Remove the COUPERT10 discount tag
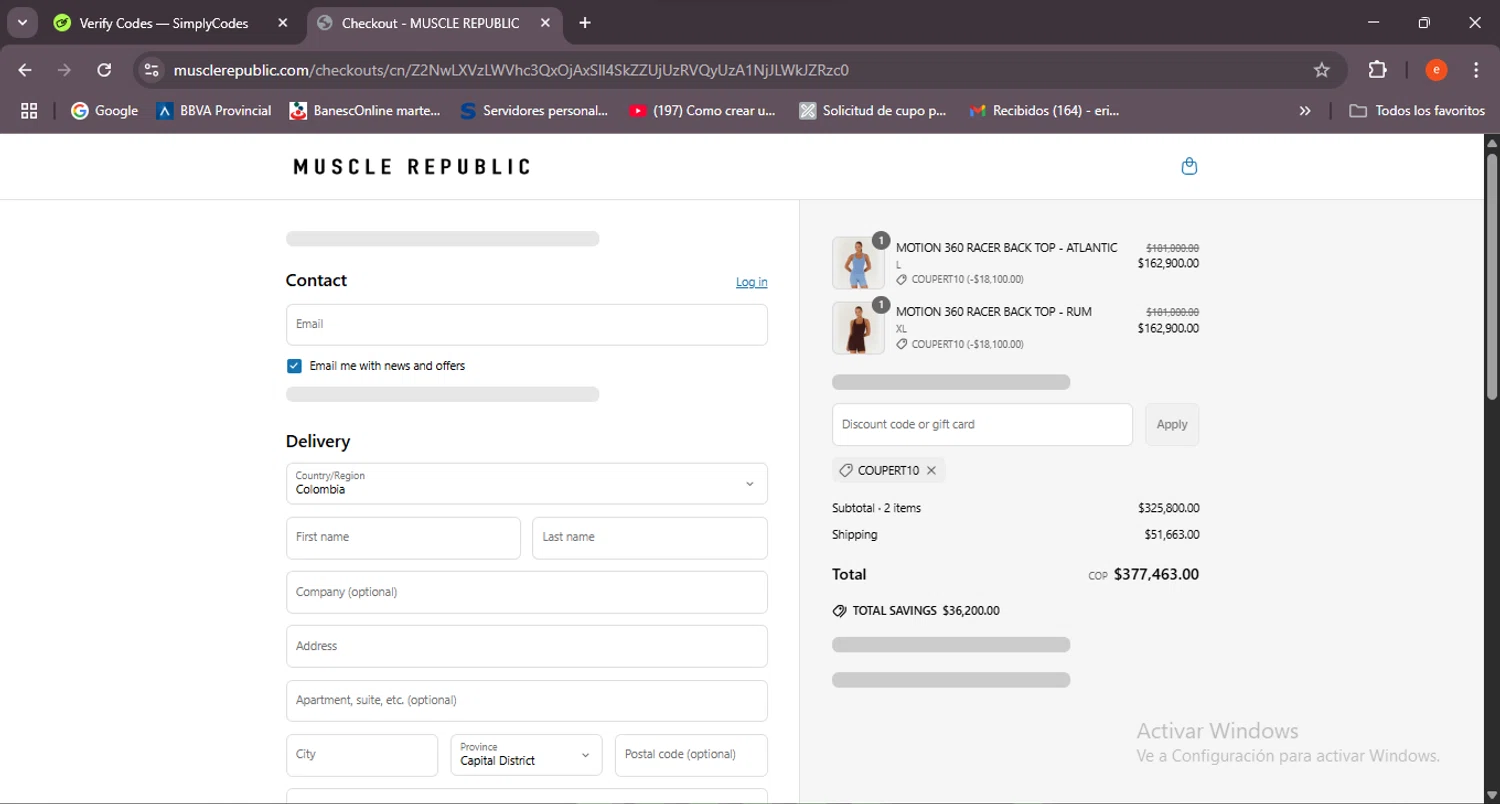 [931, 470]
